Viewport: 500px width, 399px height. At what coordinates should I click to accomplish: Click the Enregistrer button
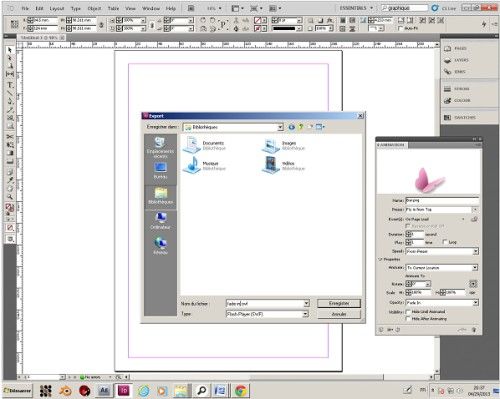click(339, 303)
